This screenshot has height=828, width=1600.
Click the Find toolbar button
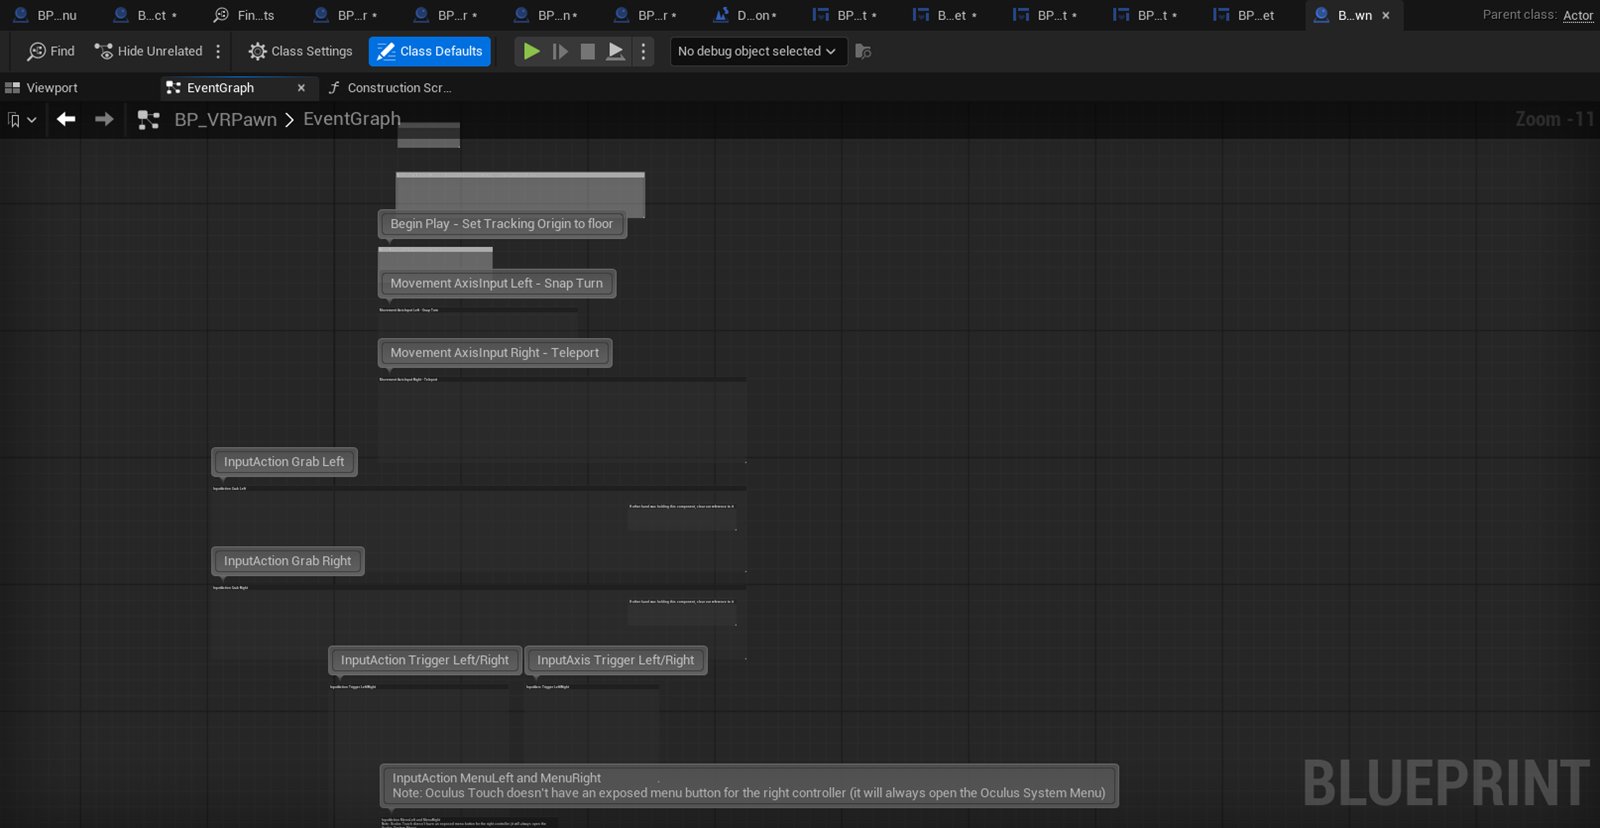click(x=51, y=51)
